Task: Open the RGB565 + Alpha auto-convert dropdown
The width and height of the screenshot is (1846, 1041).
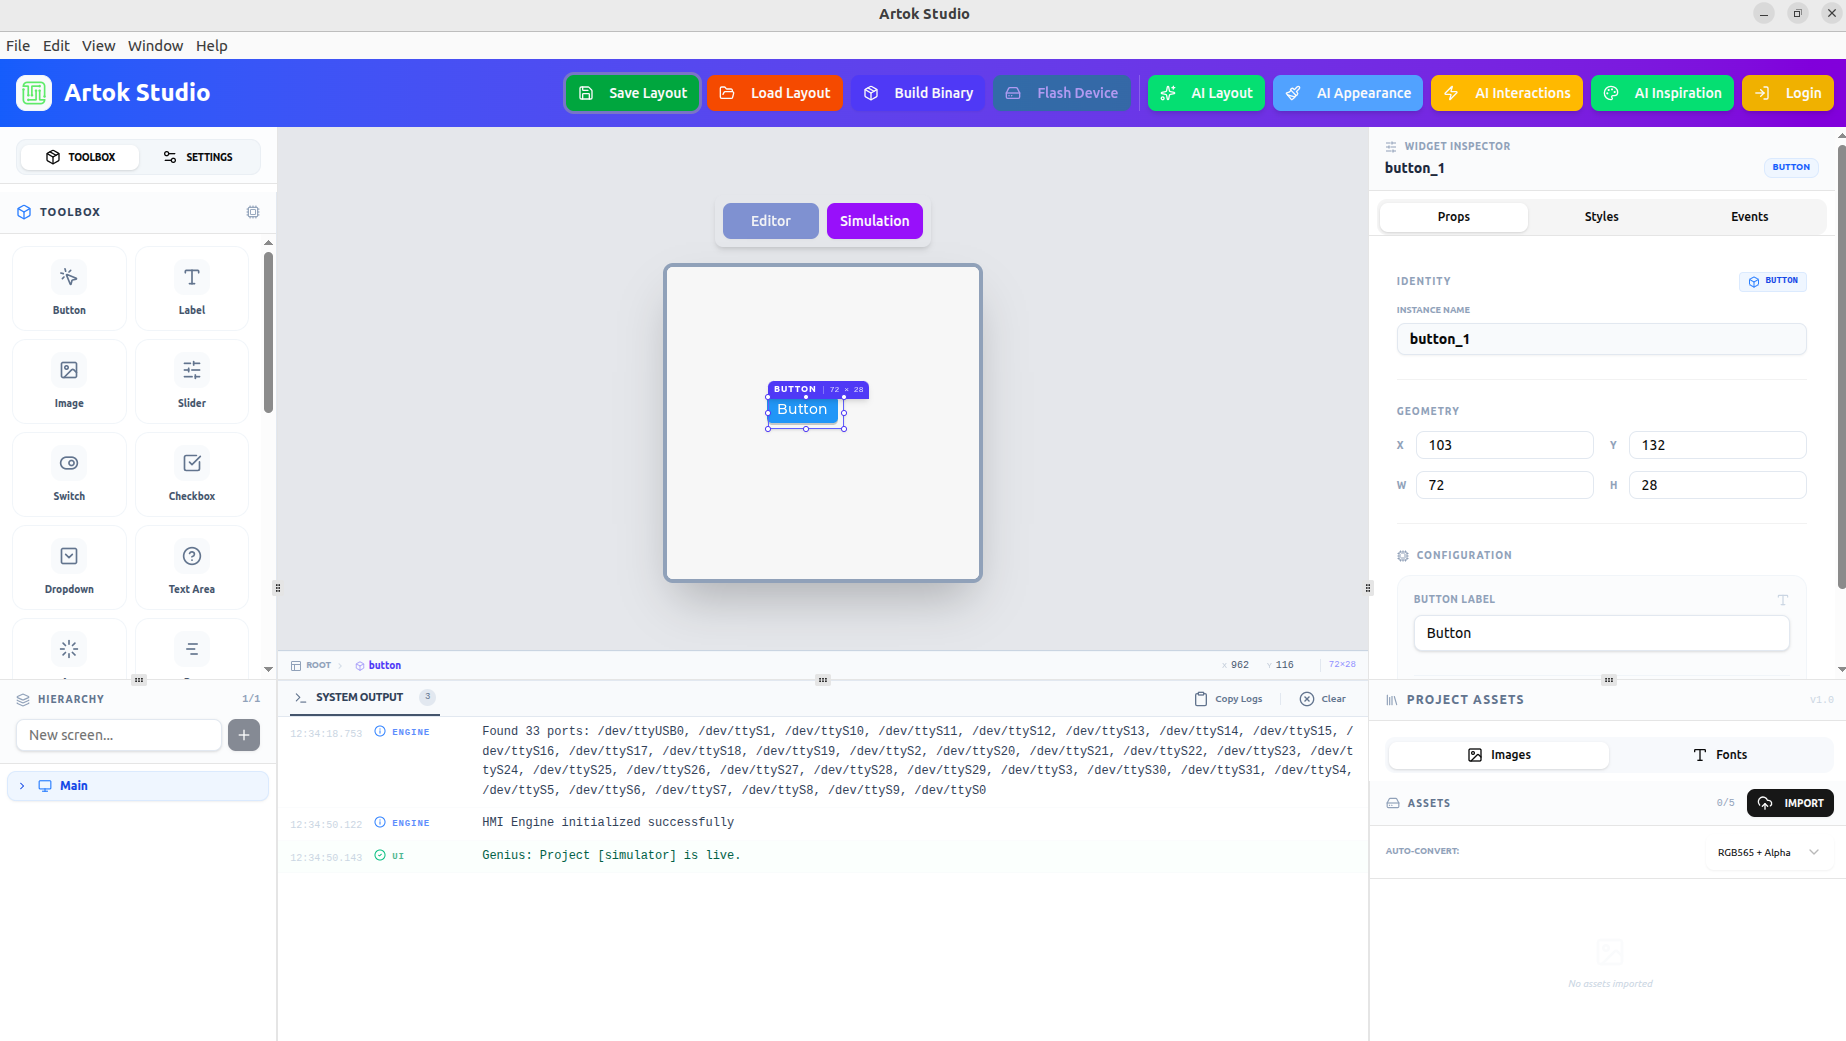Action: [x=1768, y=852]
